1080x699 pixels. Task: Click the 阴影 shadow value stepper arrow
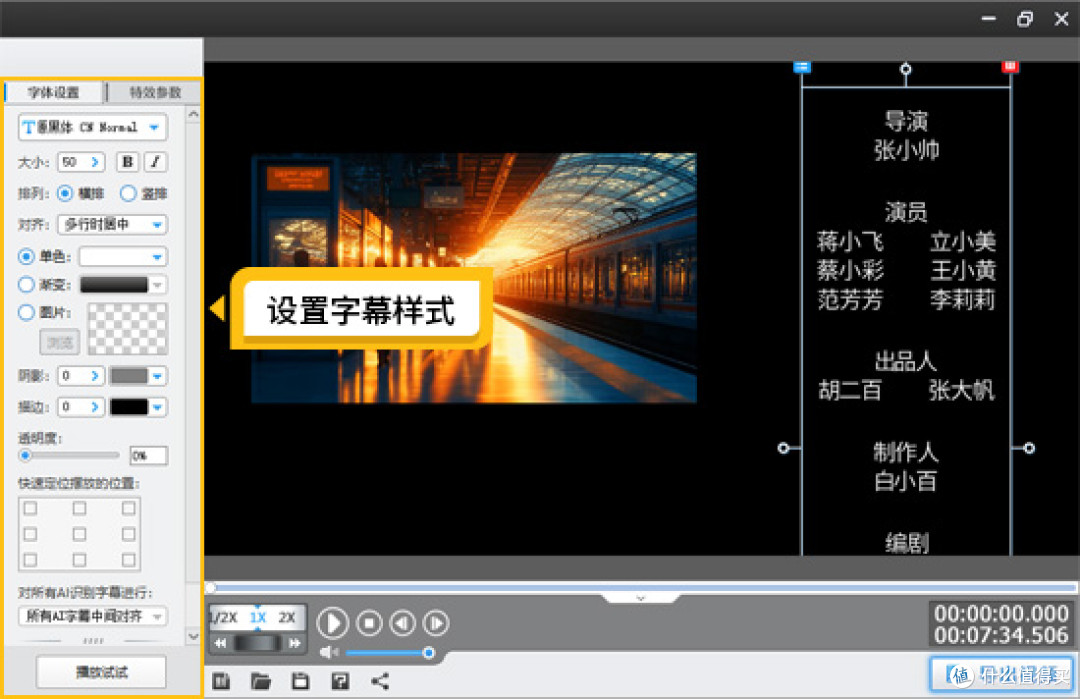pyautogui.click(x=95, y=376)
